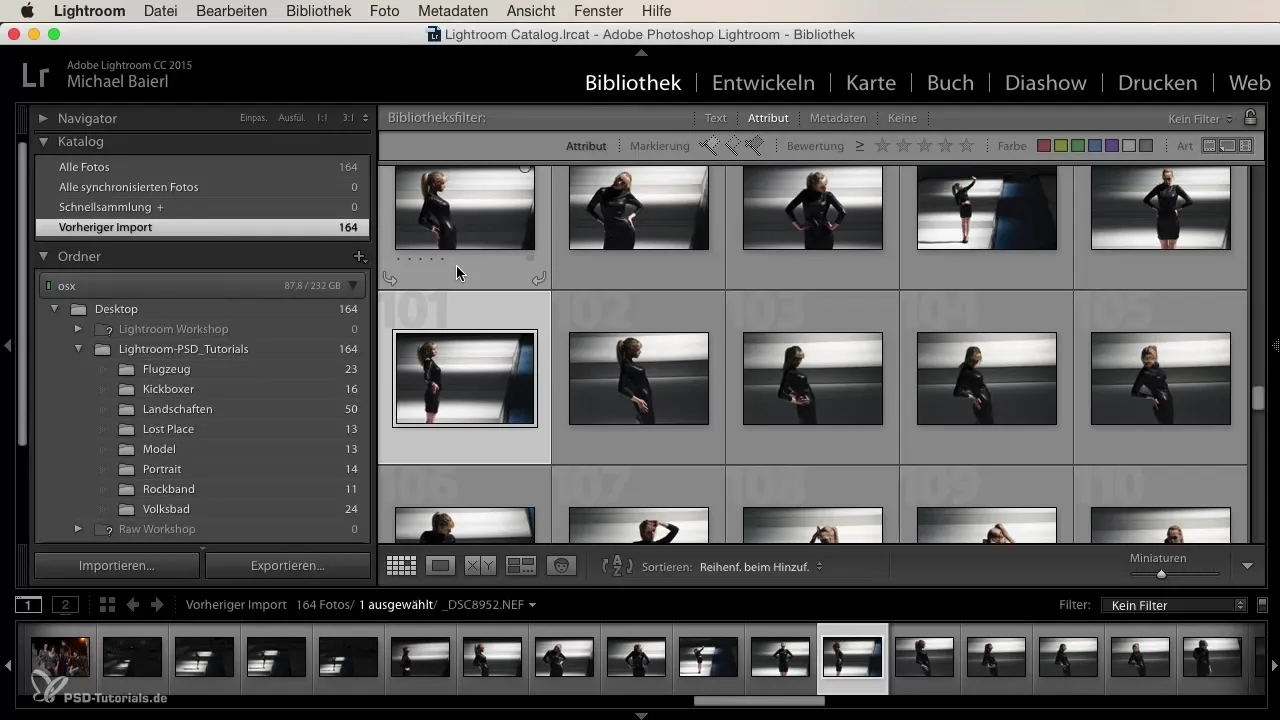Open the Apple menu

click(27, 11)
